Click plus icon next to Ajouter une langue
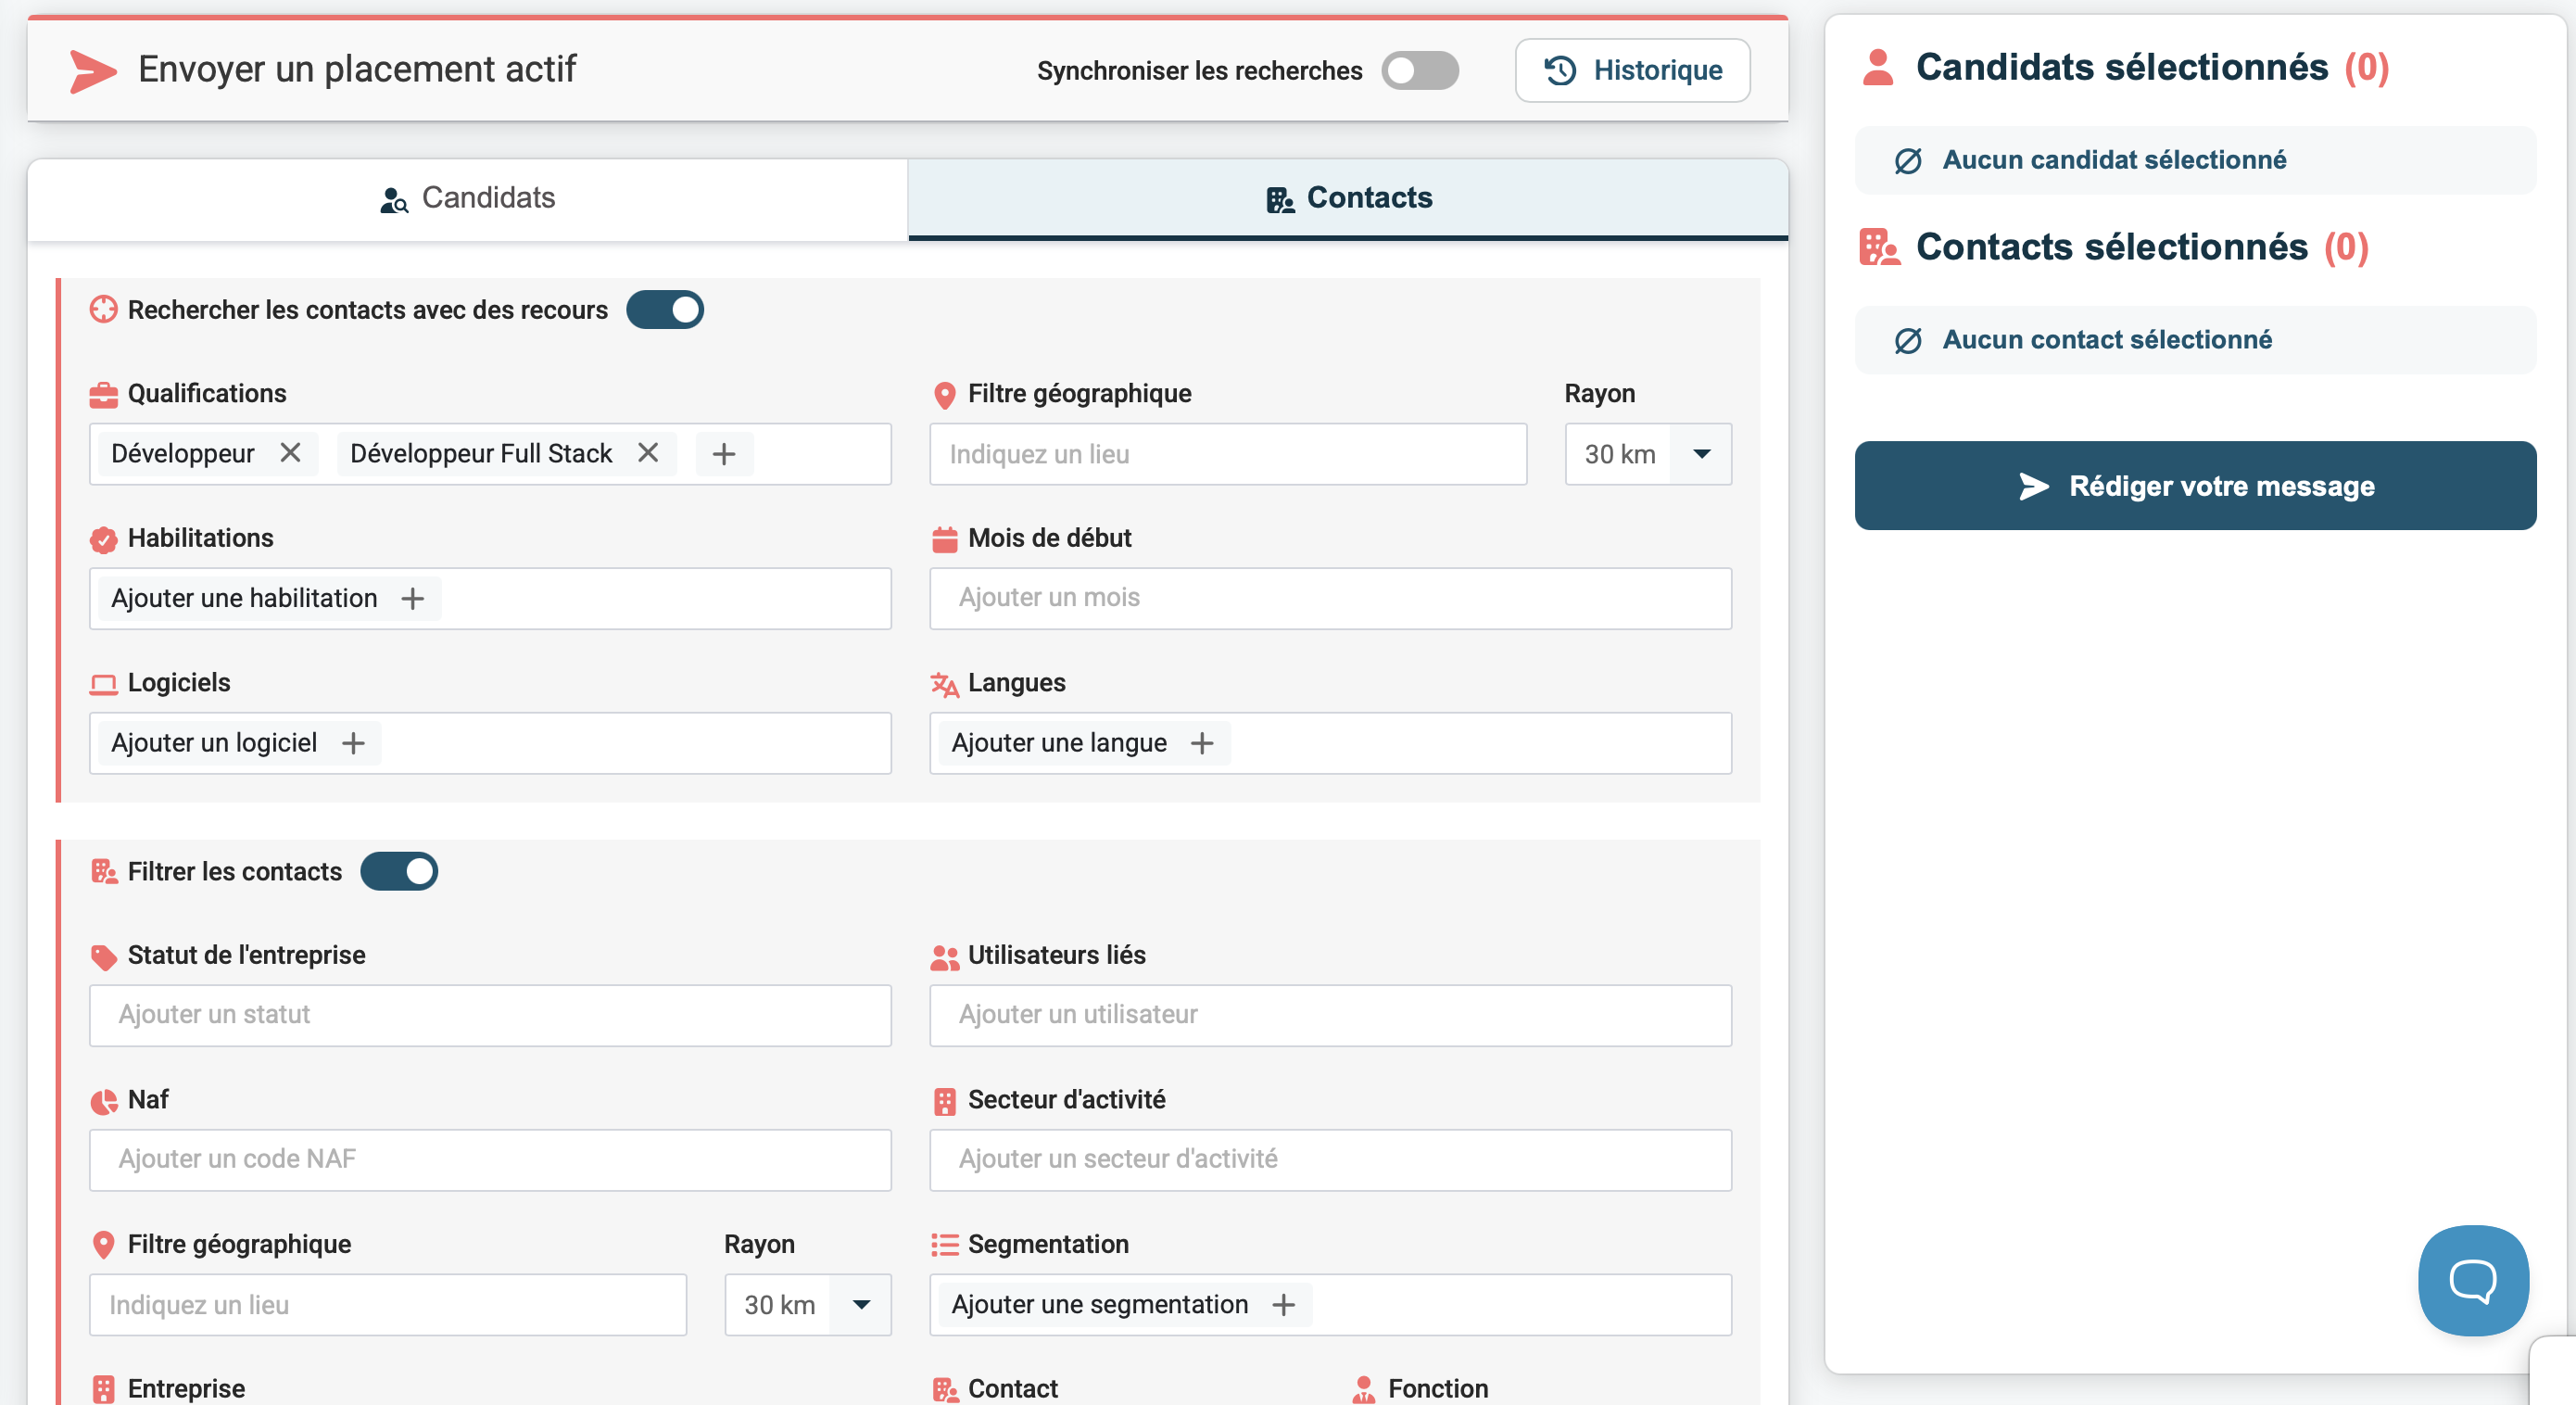 (x=1202, y=743)
